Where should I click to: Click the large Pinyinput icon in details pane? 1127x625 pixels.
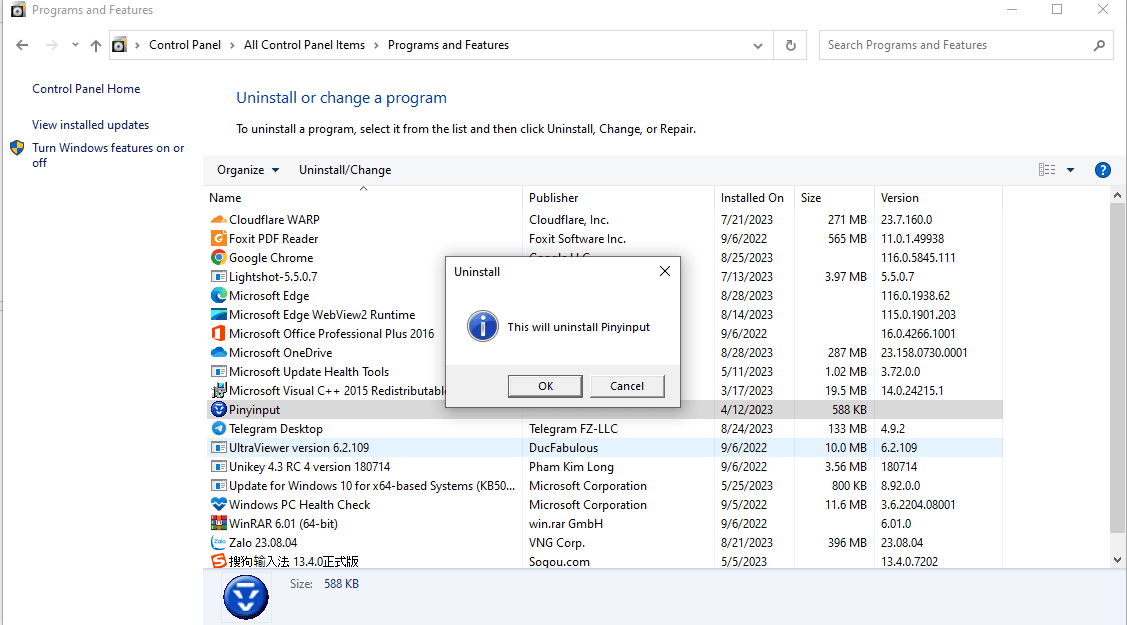point(246,597)
